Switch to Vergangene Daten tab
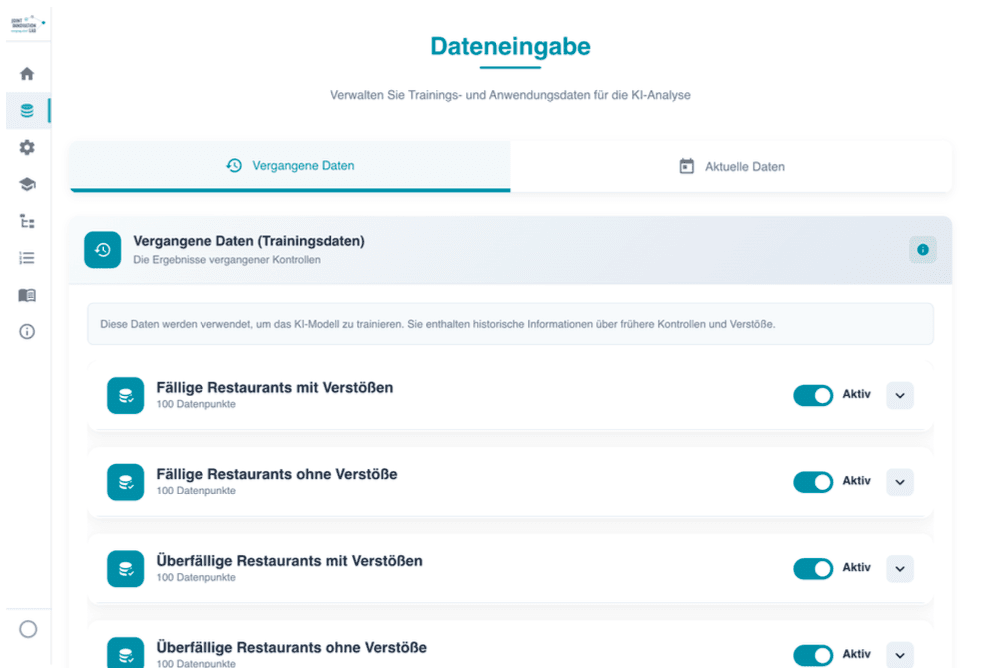The height and width of the screenshot is (668, 1007). 290,166
